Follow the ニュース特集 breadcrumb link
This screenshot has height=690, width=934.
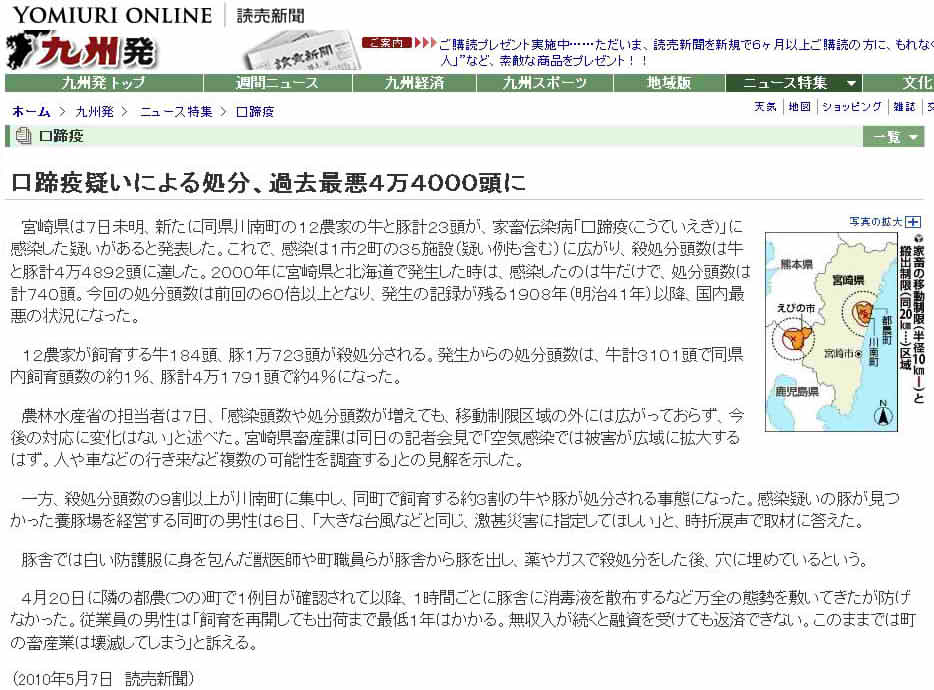(176, 111)
